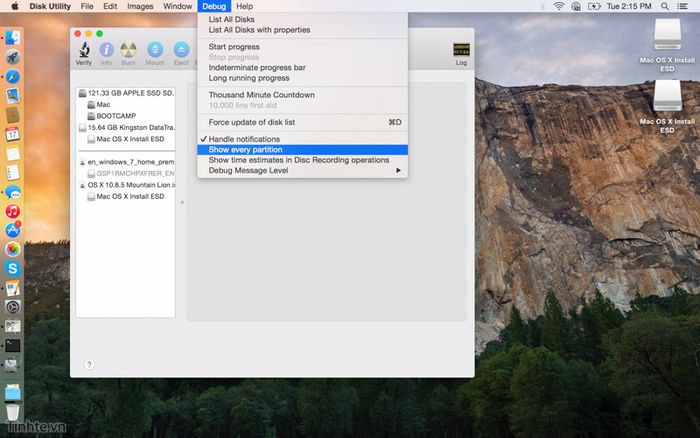Open the Apple menu
Viewport: 700px width, 438px height.
click(15, 6)
